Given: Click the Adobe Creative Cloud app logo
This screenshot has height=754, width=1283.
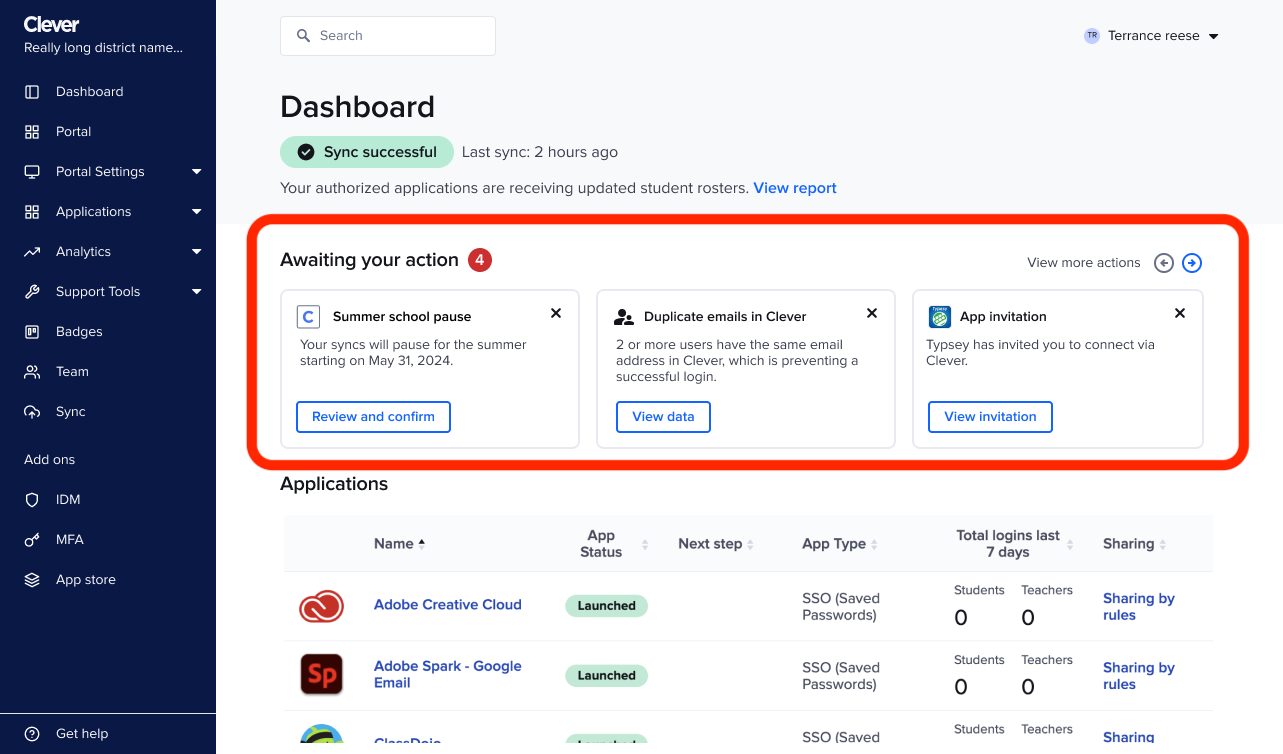Looking at the screenshot, I should tap(322, 606).
